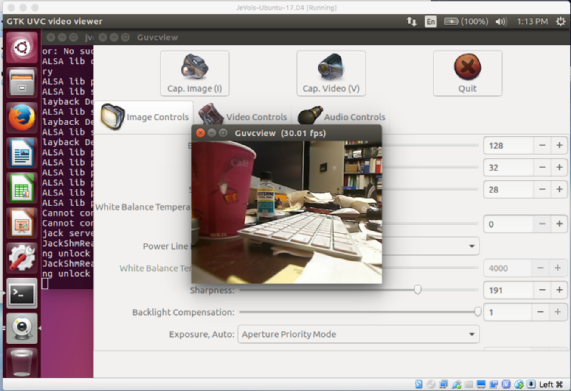Click the Backlight Compensation slider handle
Screen dimensions: 571x391
pyautogui.click(x=477, y=312)
